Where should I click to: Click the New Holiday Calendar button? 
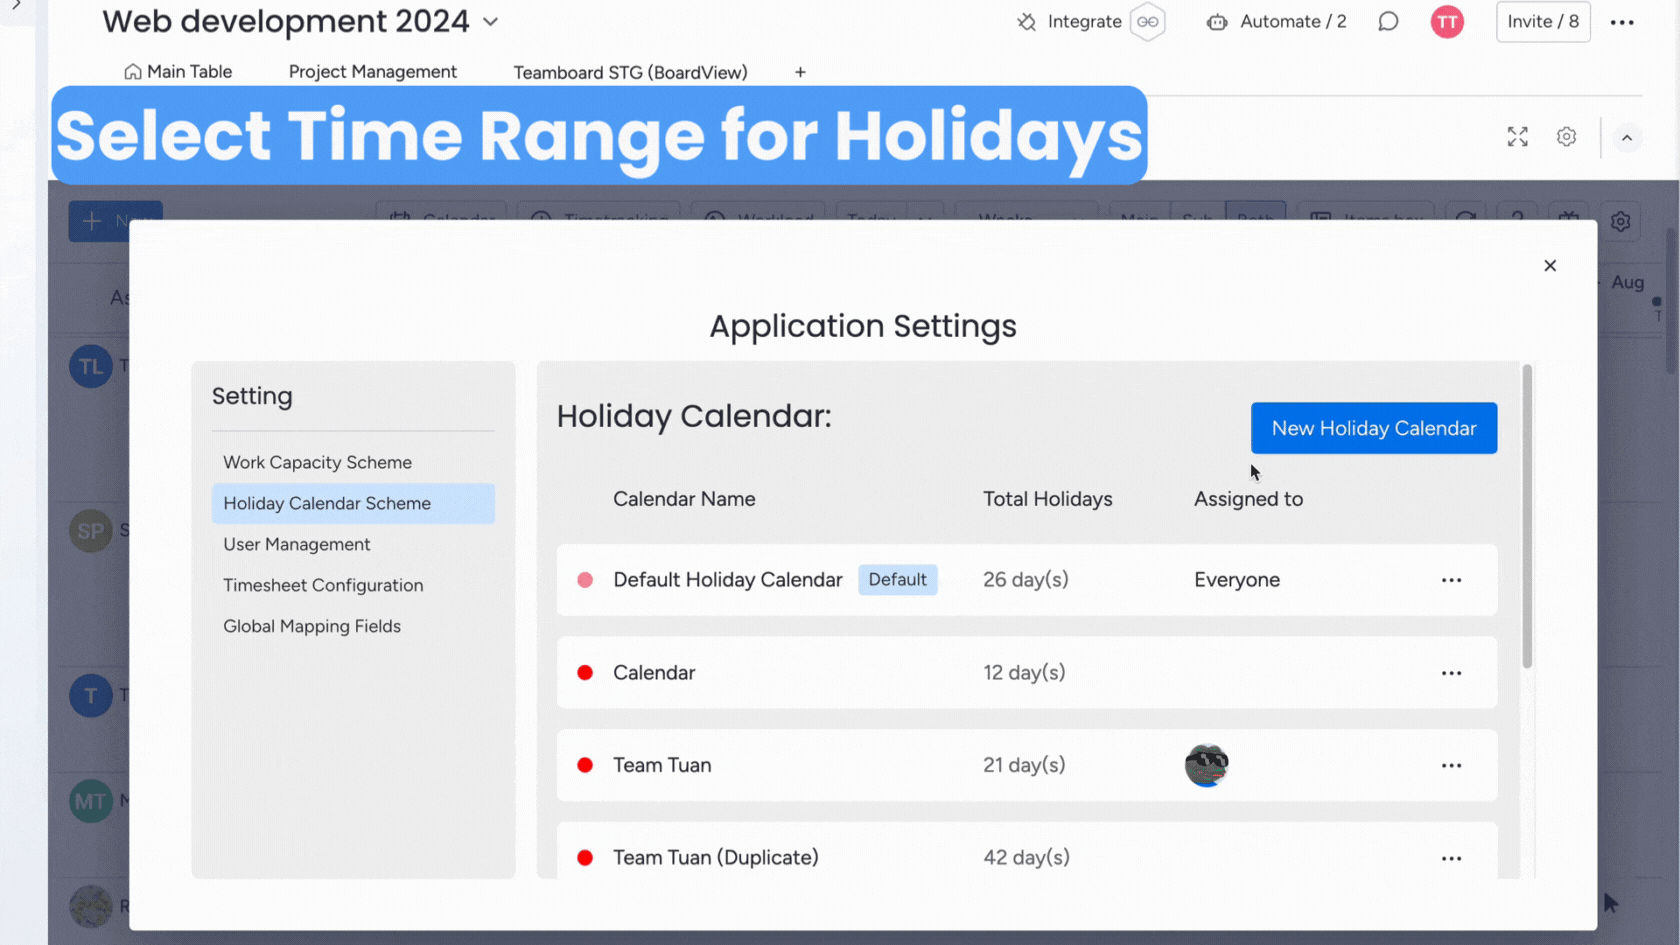(1373, 428)
